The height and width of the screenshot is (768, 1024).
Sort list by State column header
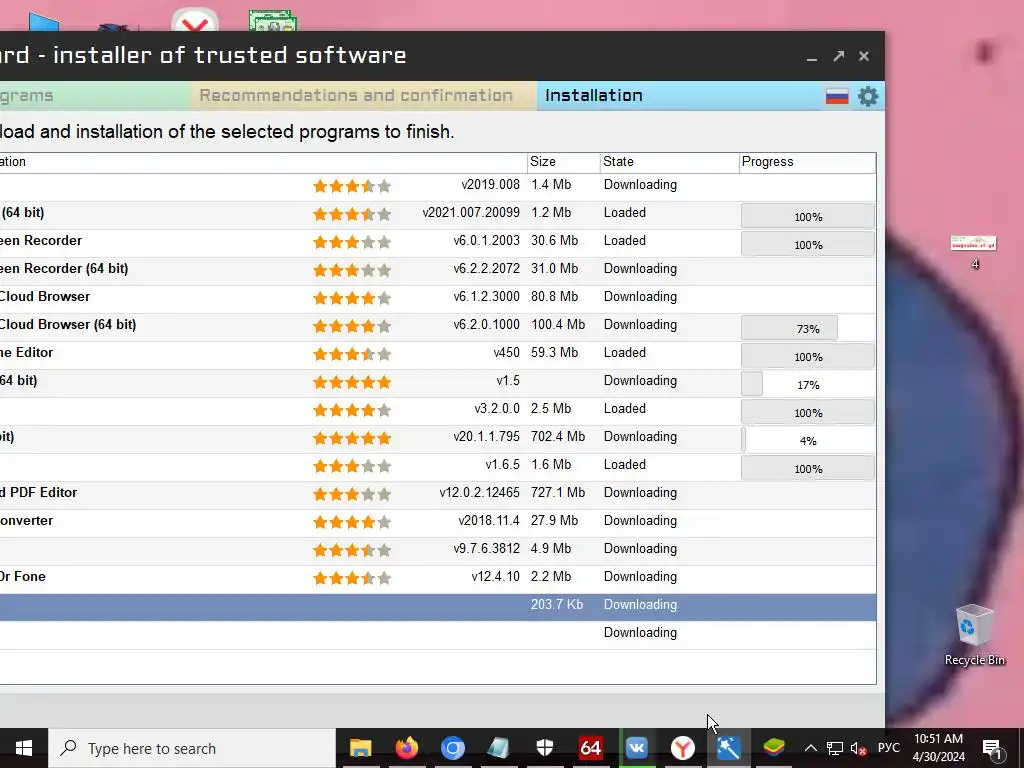tap(669, 162)
